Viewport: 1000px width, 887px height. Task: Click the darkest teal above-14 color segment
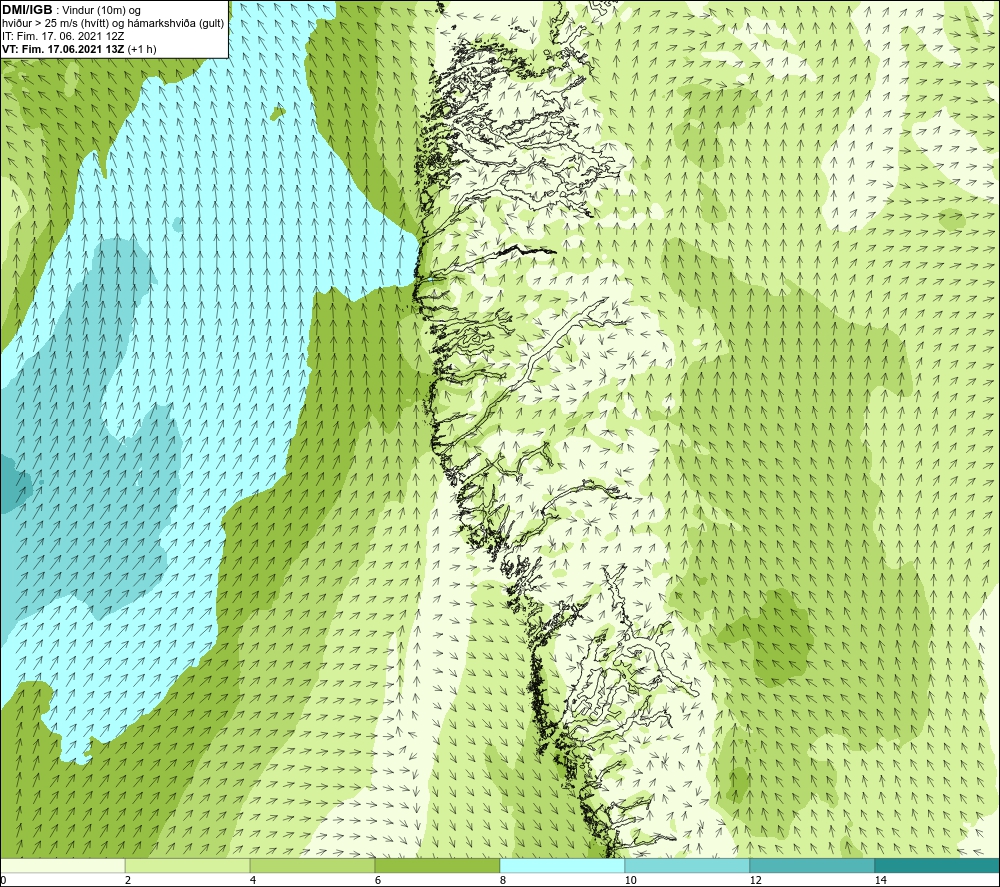tap(937, 866)
